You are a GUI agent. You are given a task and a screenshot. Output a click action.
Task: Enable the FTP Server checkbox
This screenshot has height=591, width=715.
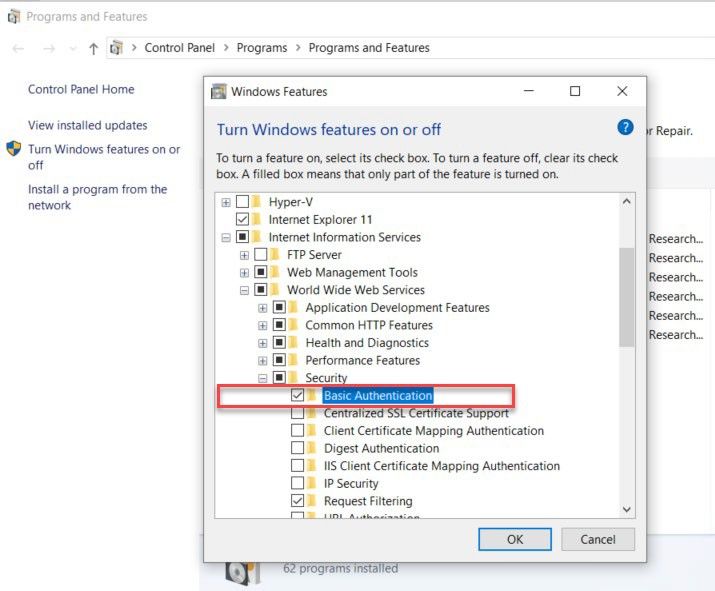click(x=260, y=254)
